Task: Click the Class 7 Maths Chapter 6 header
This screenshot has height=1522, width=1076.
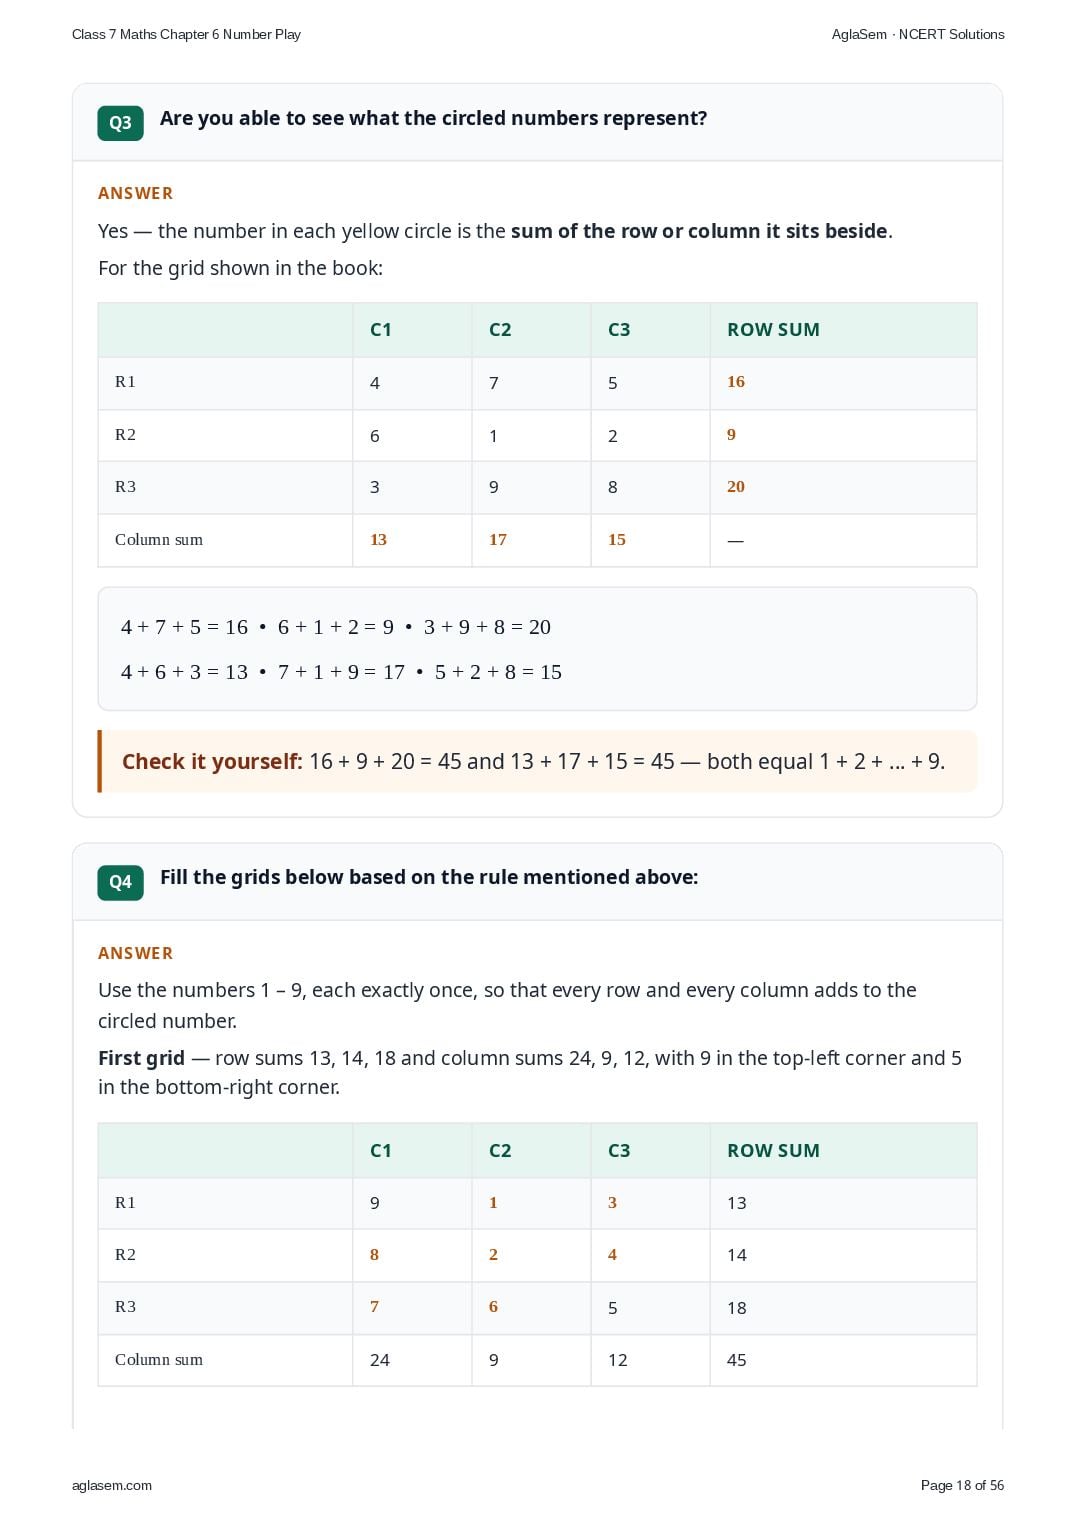Action: click(186, 34)
